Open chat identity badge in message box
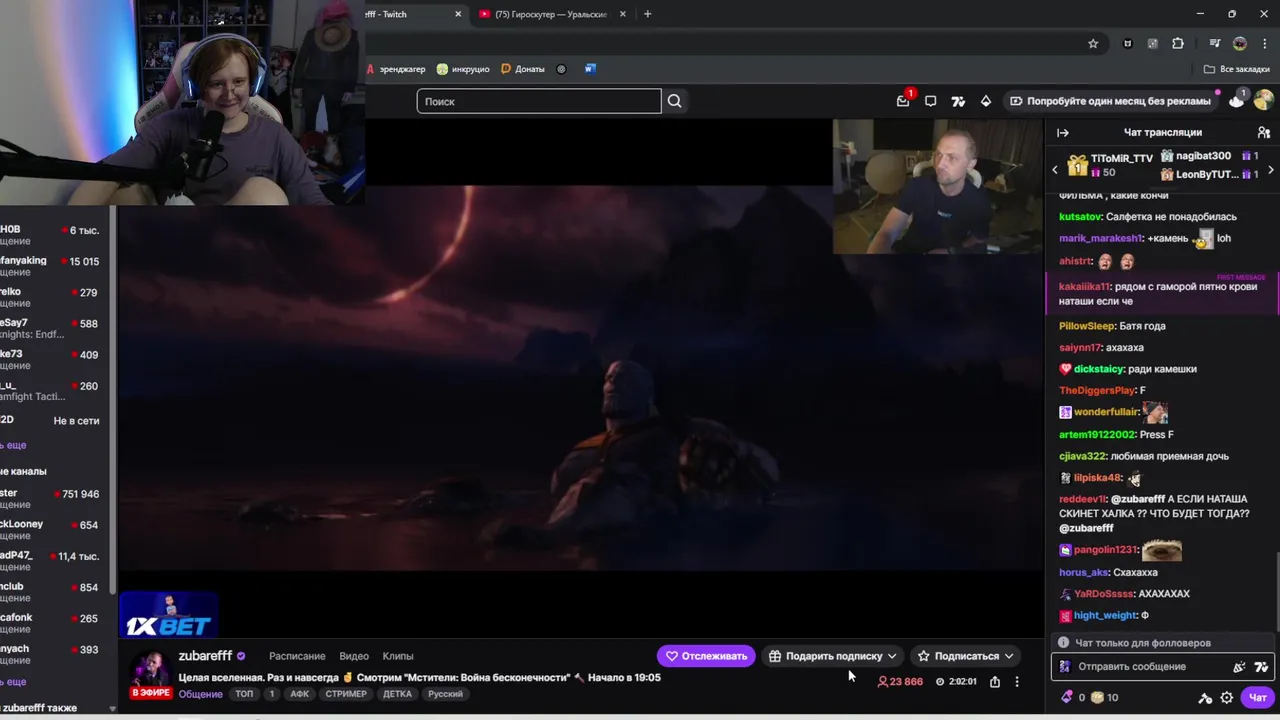This screenshot has width=1280, height=720. [x=1065, y=667]
